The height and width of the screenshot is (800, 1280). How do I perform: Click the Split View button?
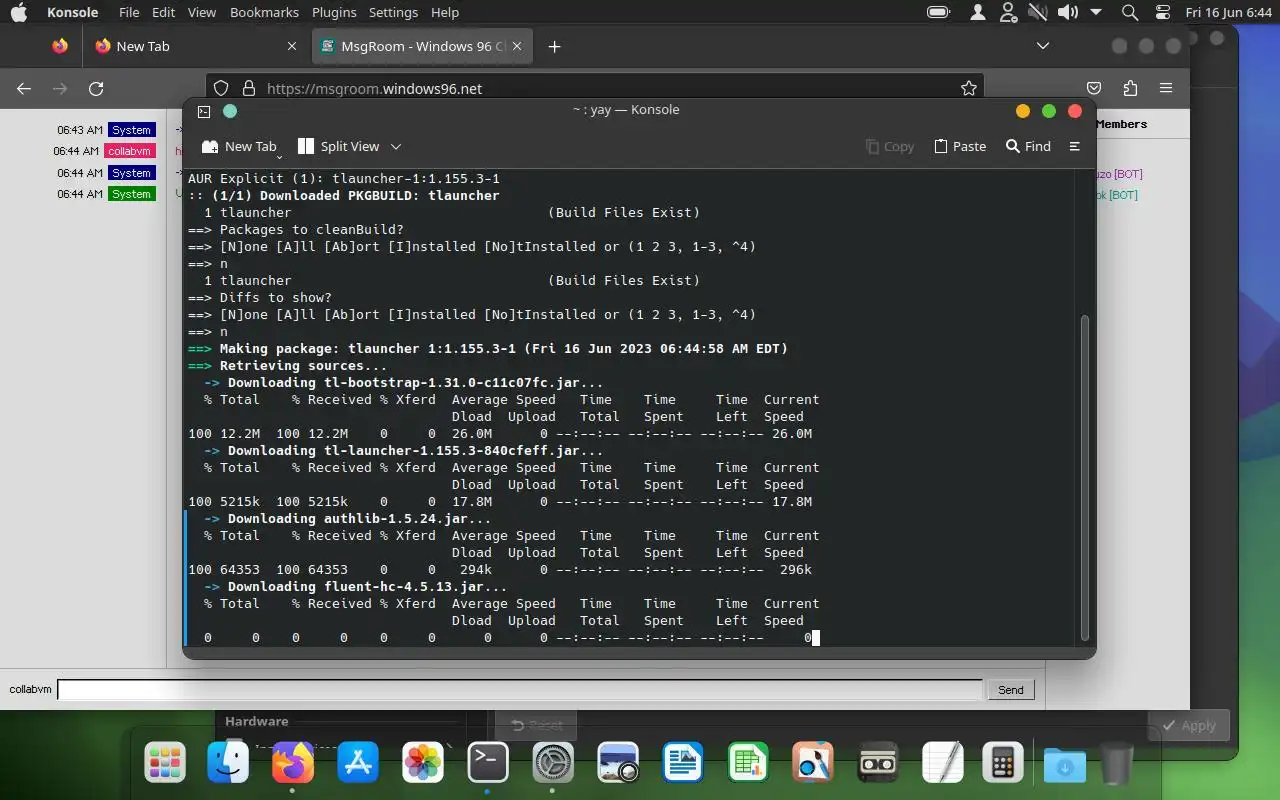338,146
